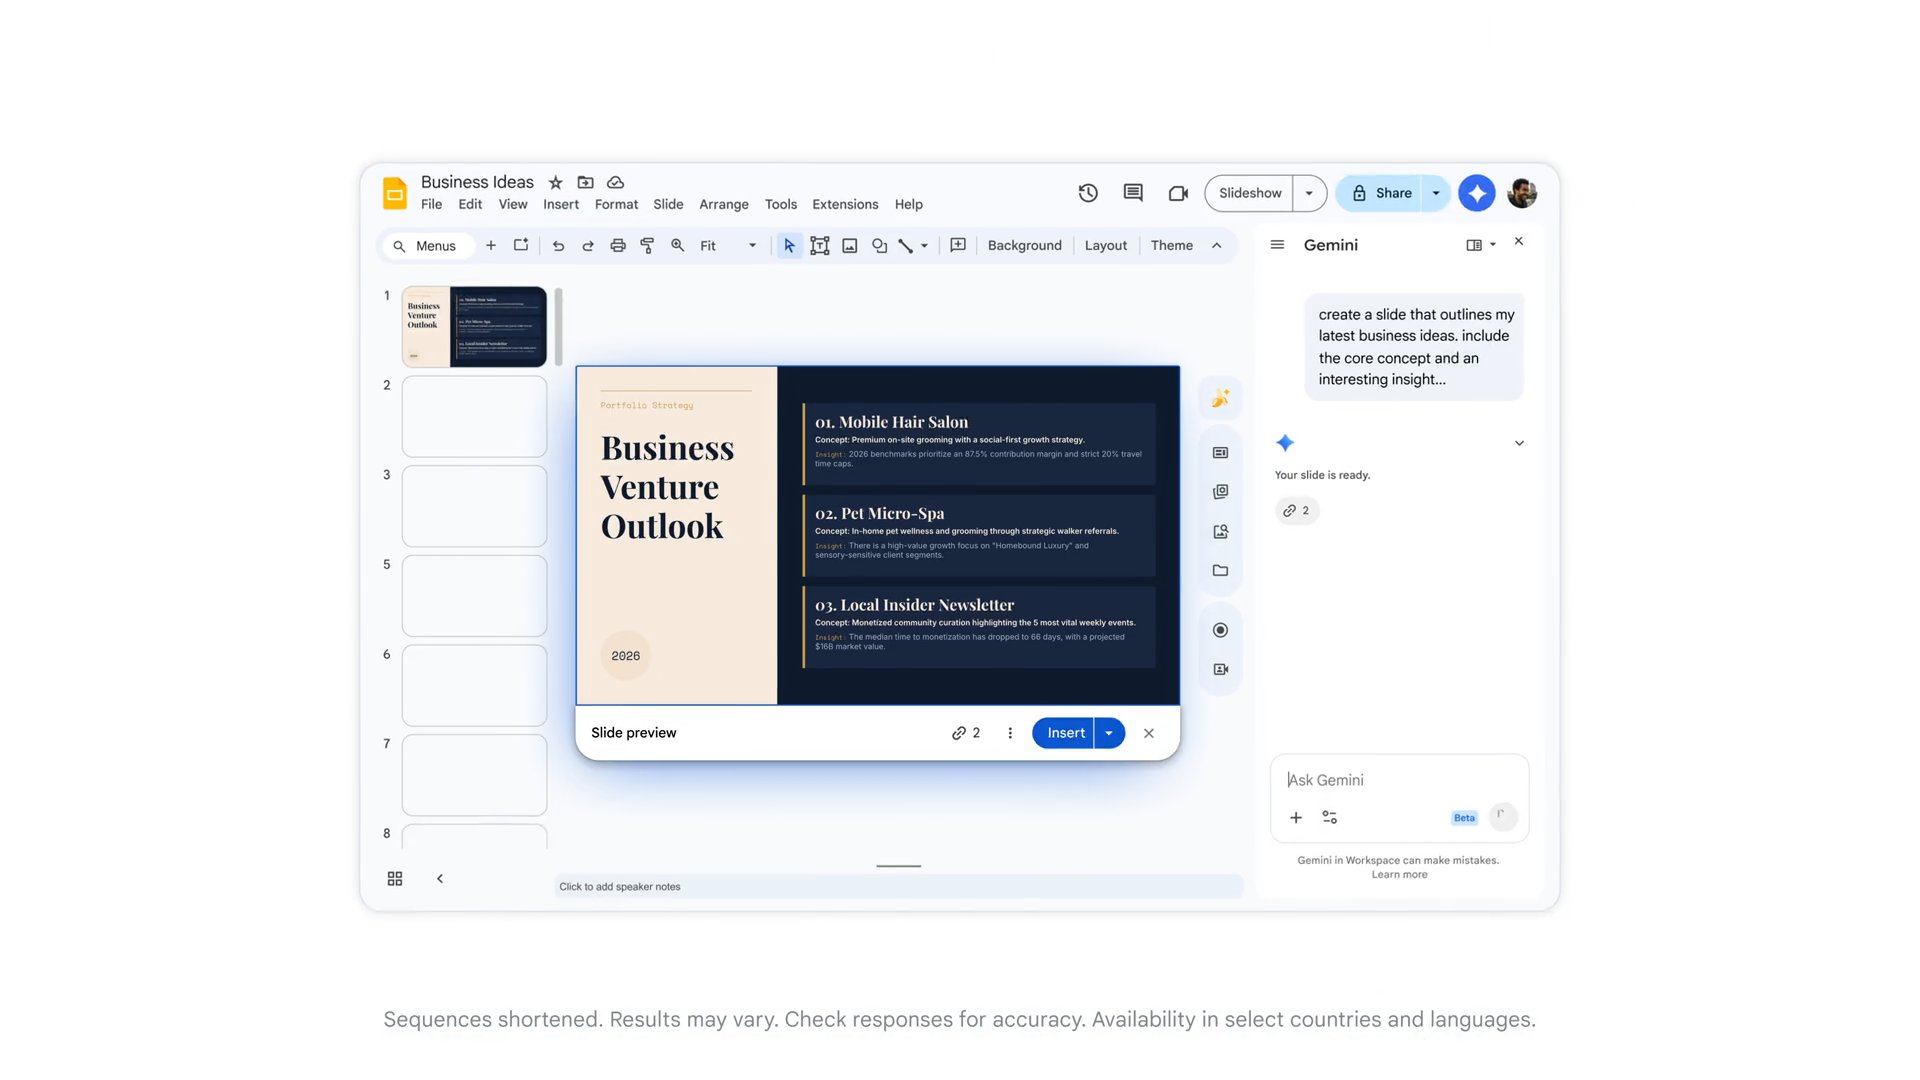Search the Menus box
Image resolution: width=1920 pixels, height=1080 pixels.
click(426, 245)
